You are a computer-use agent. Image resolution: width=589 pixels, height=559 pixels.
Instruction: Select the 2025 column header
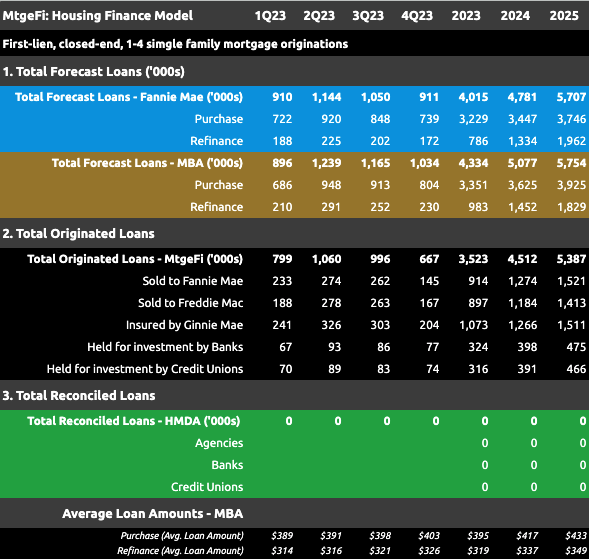pyautogui.click(x=564, y=15)
